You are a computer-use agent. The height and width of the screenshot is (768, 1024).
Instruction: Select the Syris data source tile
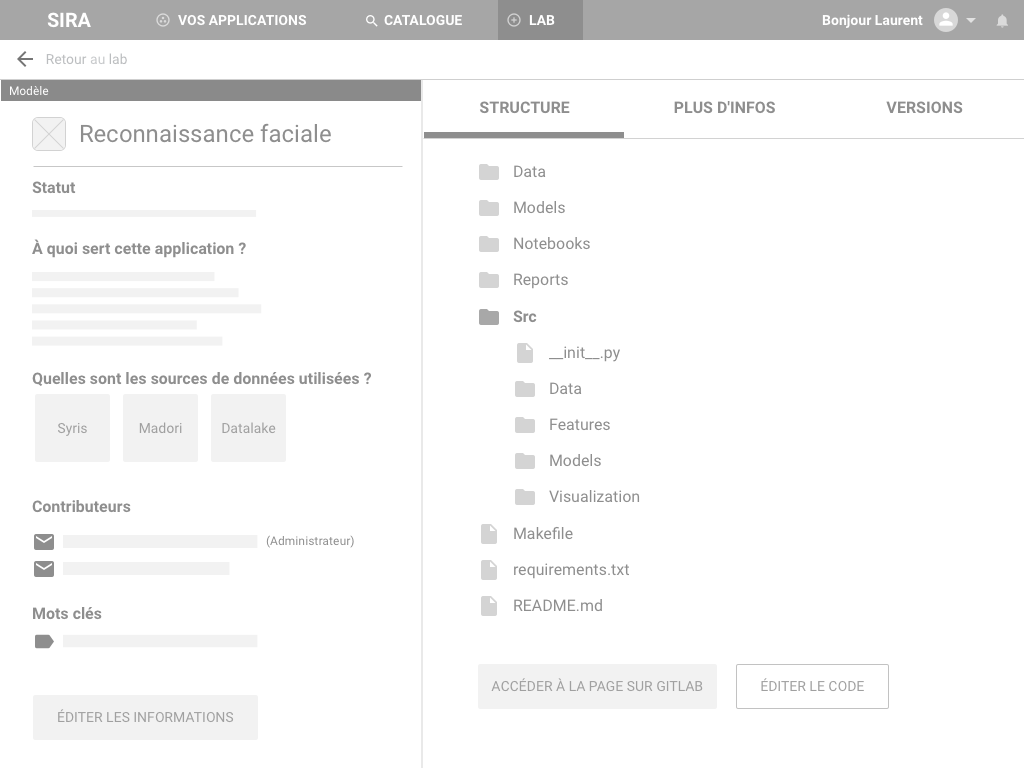tap(72, 428)
